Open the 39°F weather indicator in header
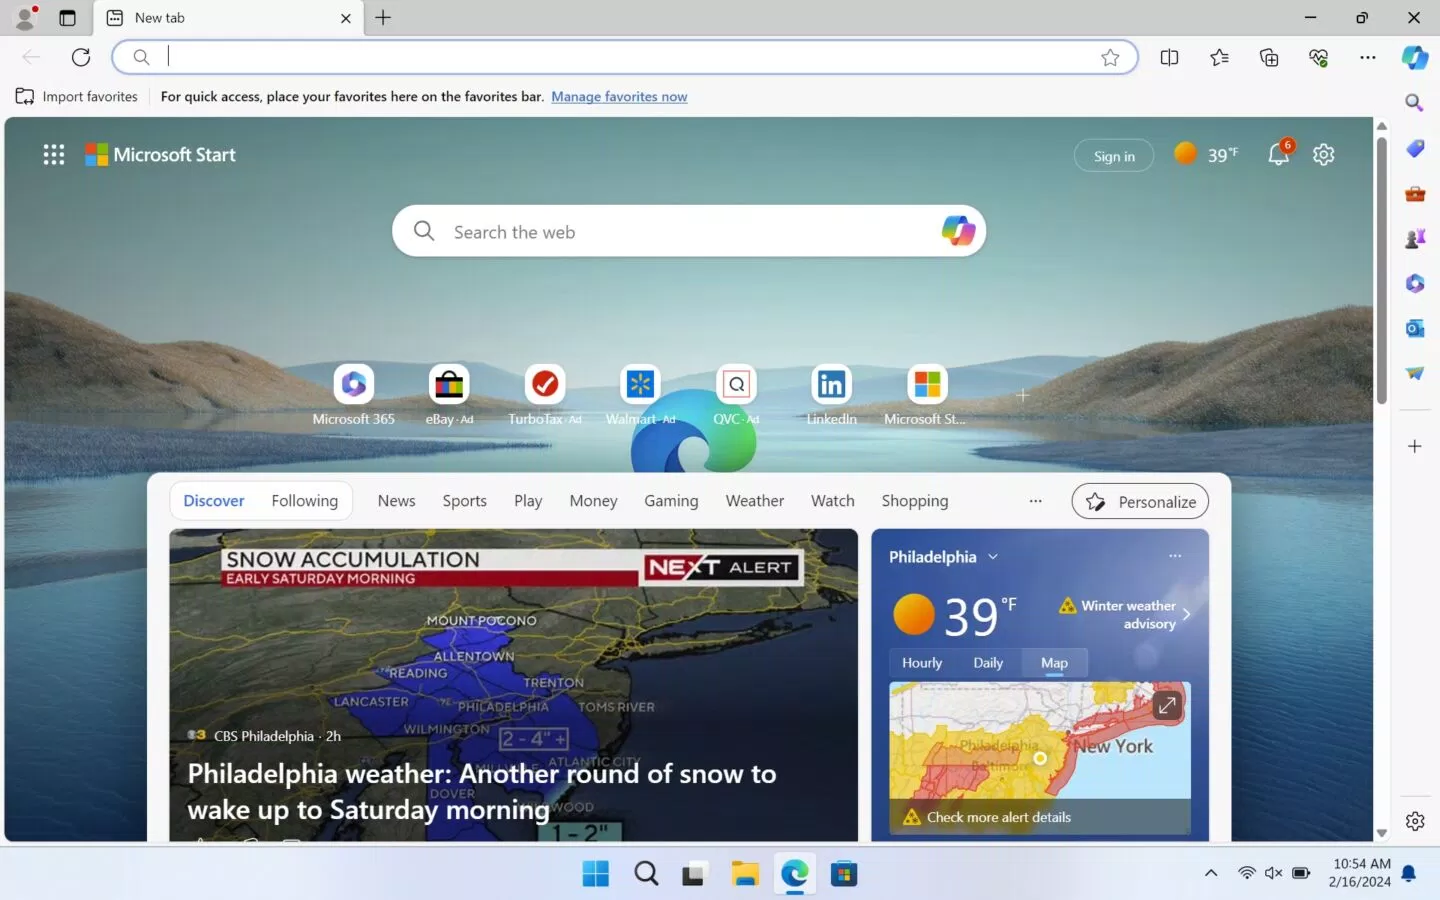This screenshot has width=1440, height=900. pyautogui.click(x=1206, y=154)
